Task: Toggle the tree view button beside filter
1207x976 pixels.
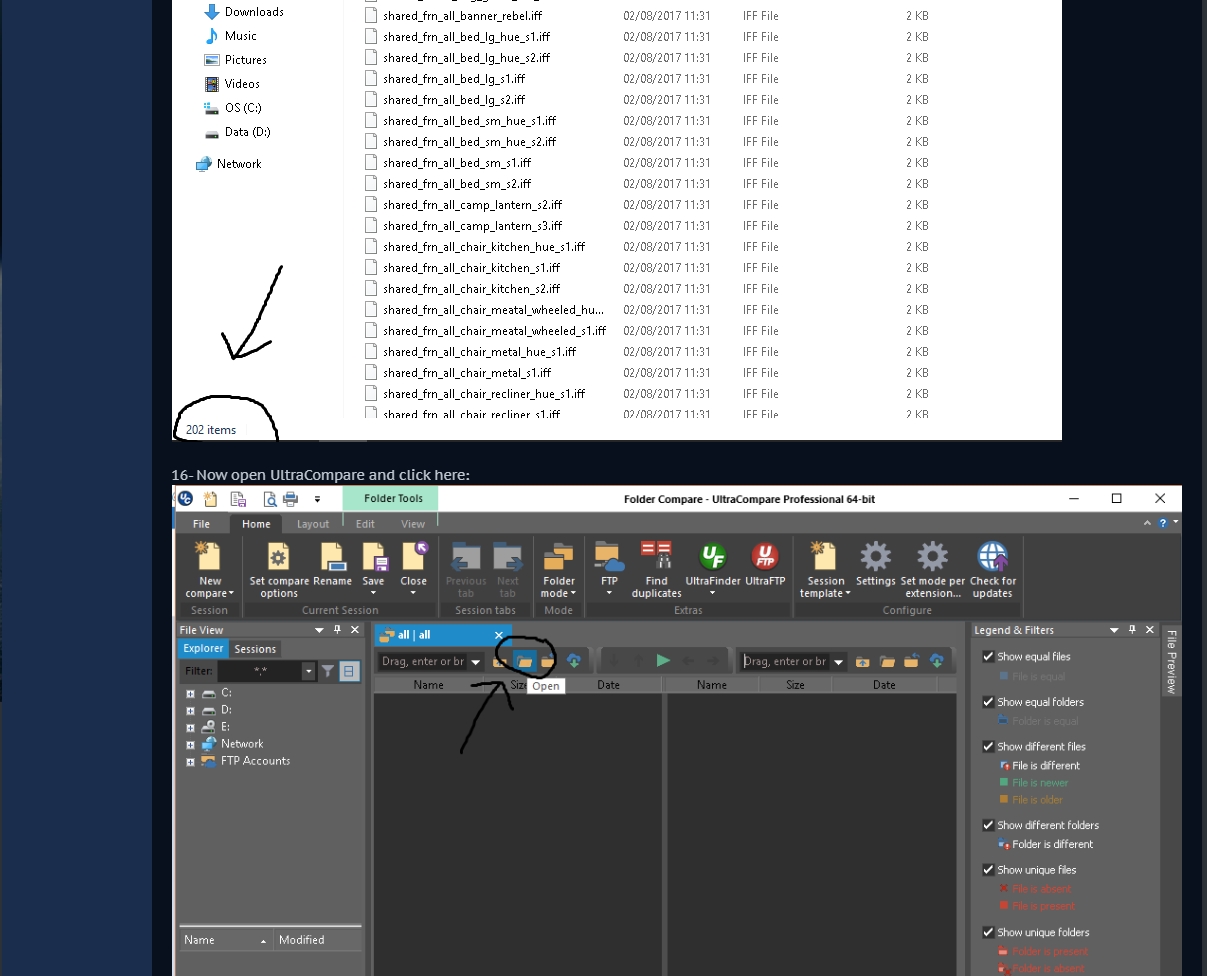Action: [x=348, y=672]
